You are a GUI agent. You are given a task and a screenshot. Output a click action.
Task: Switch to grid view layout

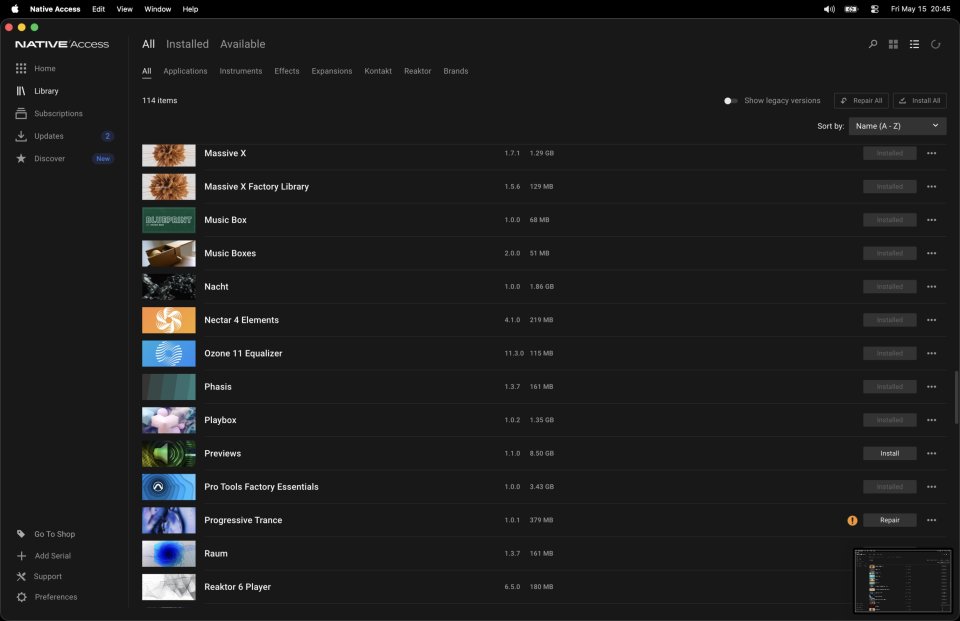(893, 44)
